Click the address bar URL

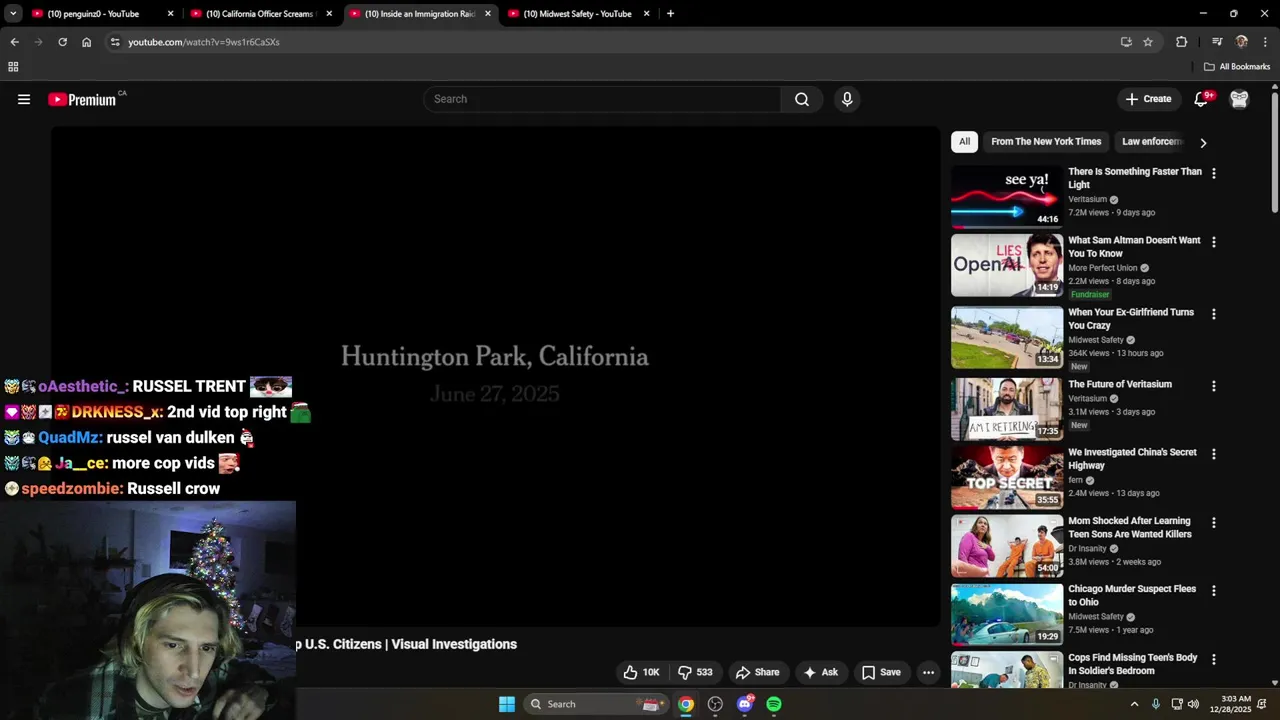(204, 42)
